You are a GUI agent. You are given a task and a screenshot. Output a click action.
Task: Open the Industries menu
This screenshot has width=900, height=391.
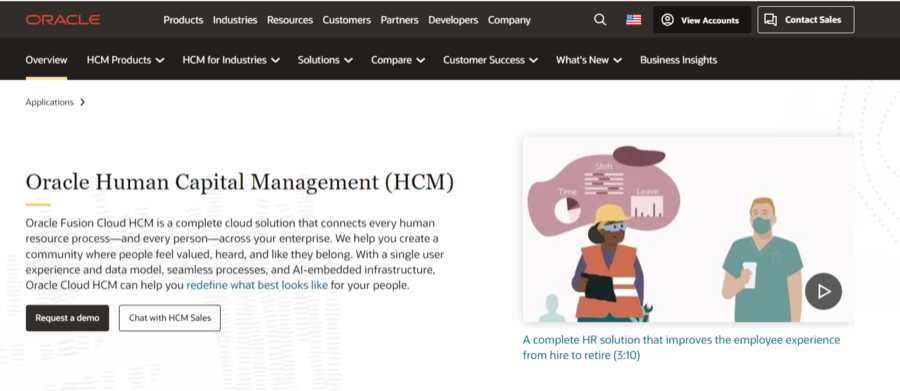click(x=235, y=20)
